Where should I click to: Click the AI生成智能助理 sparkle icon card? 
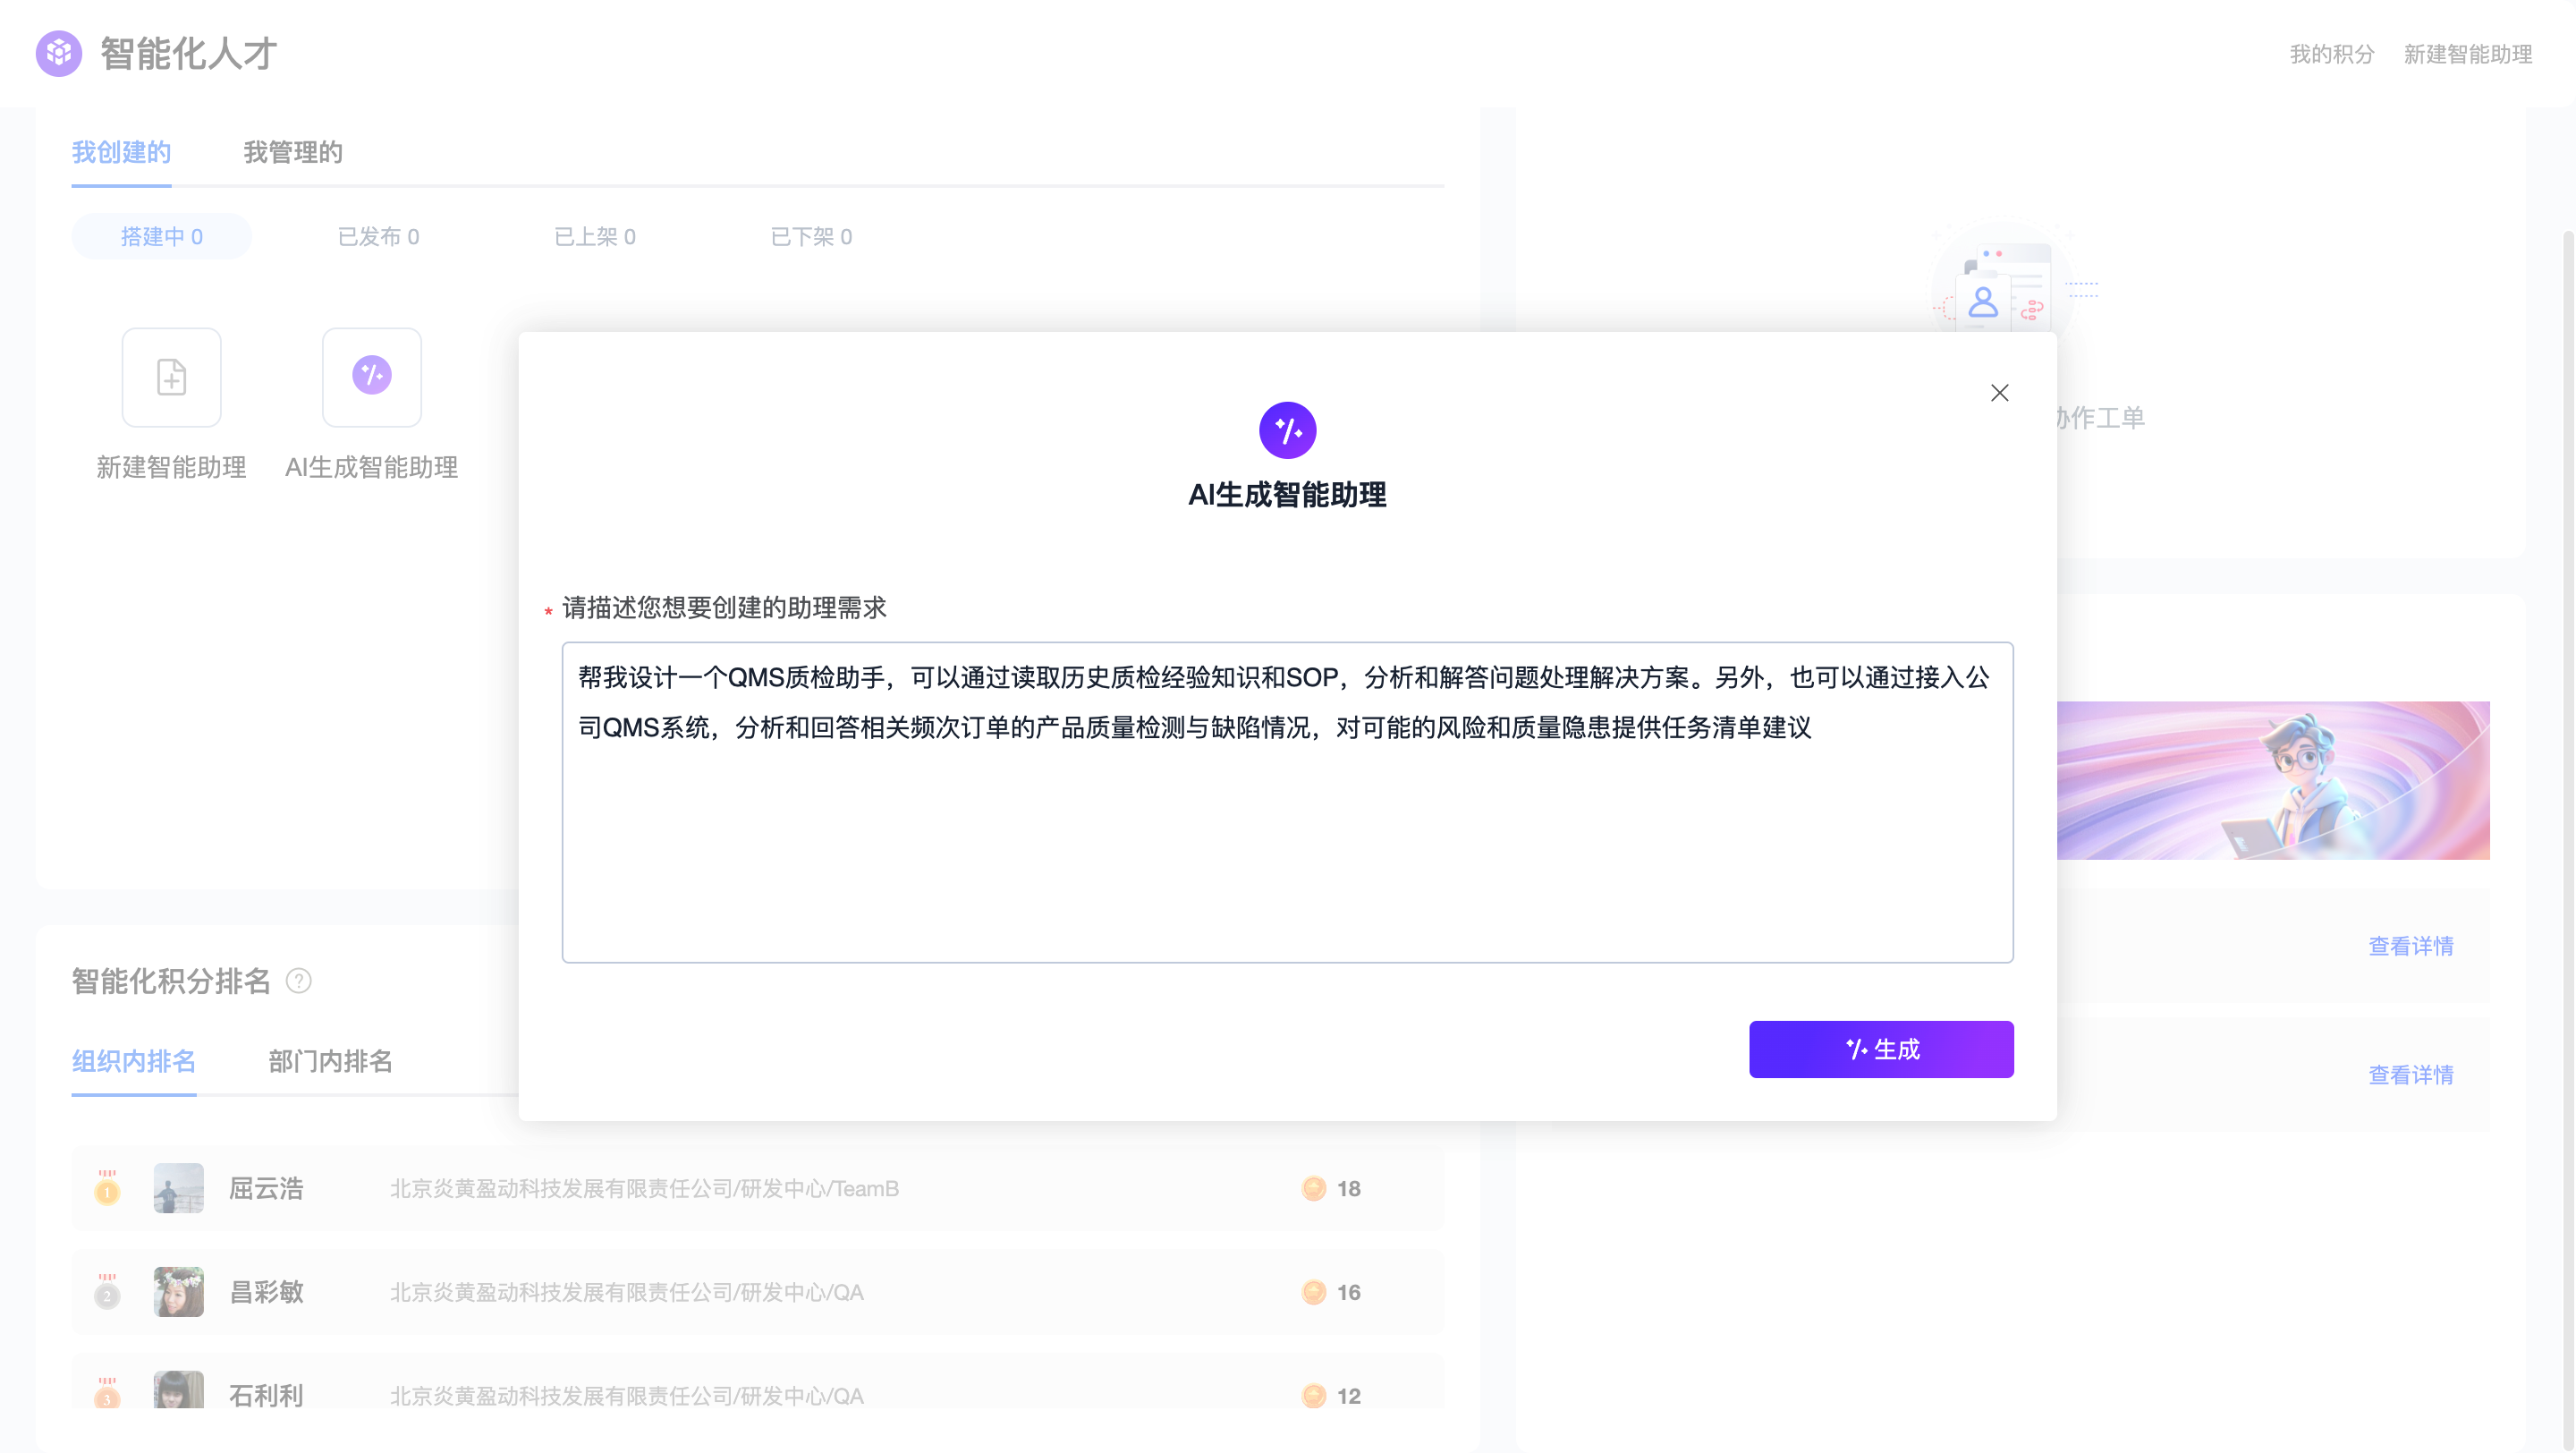point(372,377)
